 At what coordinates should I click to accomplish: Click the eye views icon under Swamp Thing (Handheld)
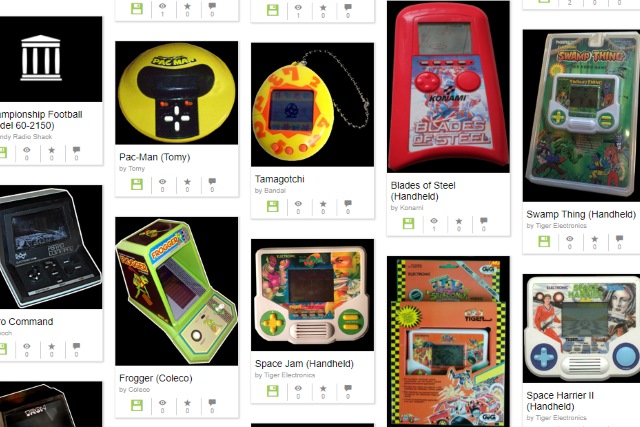tap(569, 238)
